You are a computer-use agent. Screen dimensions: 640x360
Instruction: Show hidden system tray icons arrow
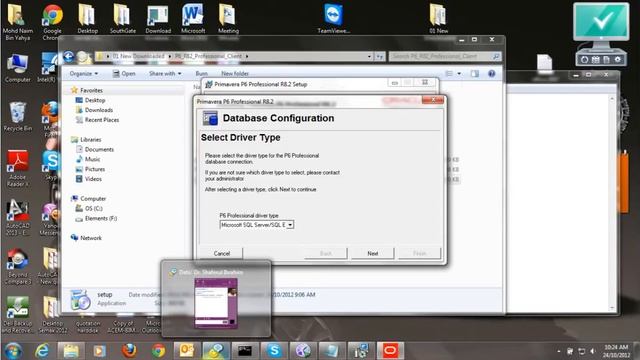click(x=558, y=351)
